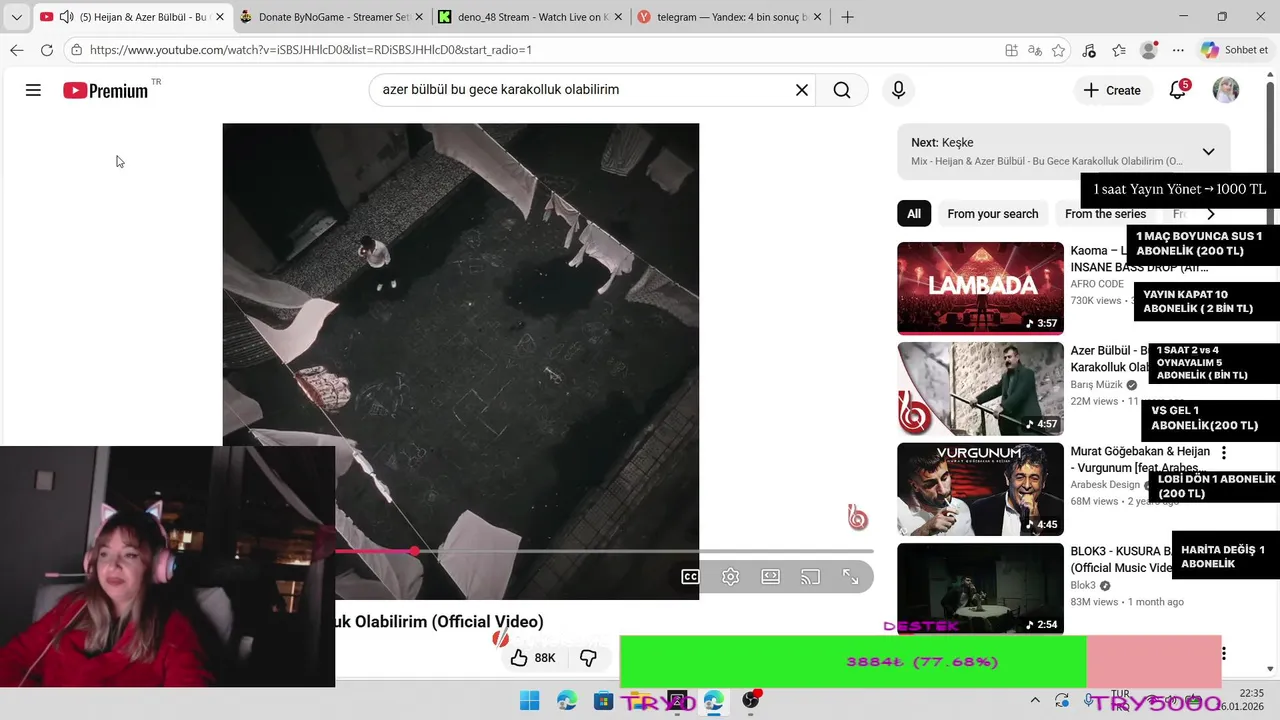This screenshot has height=720, width=1280.
Task: Open the Edge apps icon in address bar
Action: (x=1012, y=50)
